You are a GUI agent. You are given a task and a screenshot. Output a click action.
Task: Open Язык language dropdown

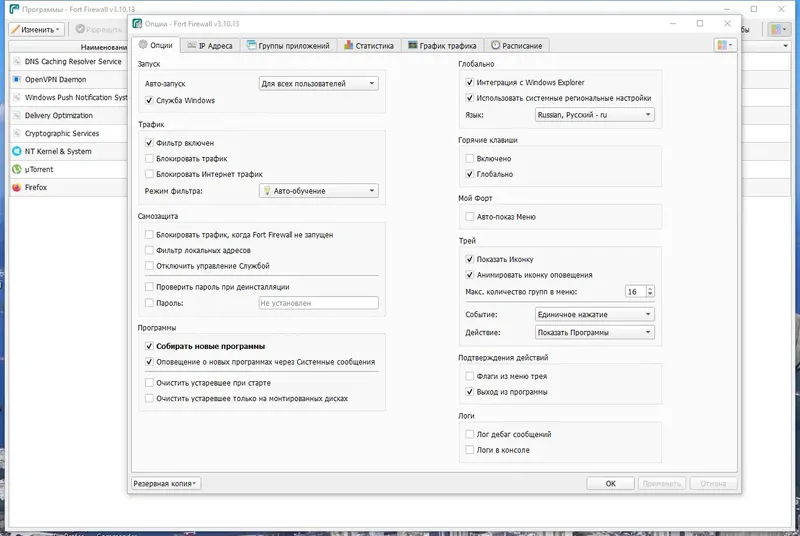594,115
